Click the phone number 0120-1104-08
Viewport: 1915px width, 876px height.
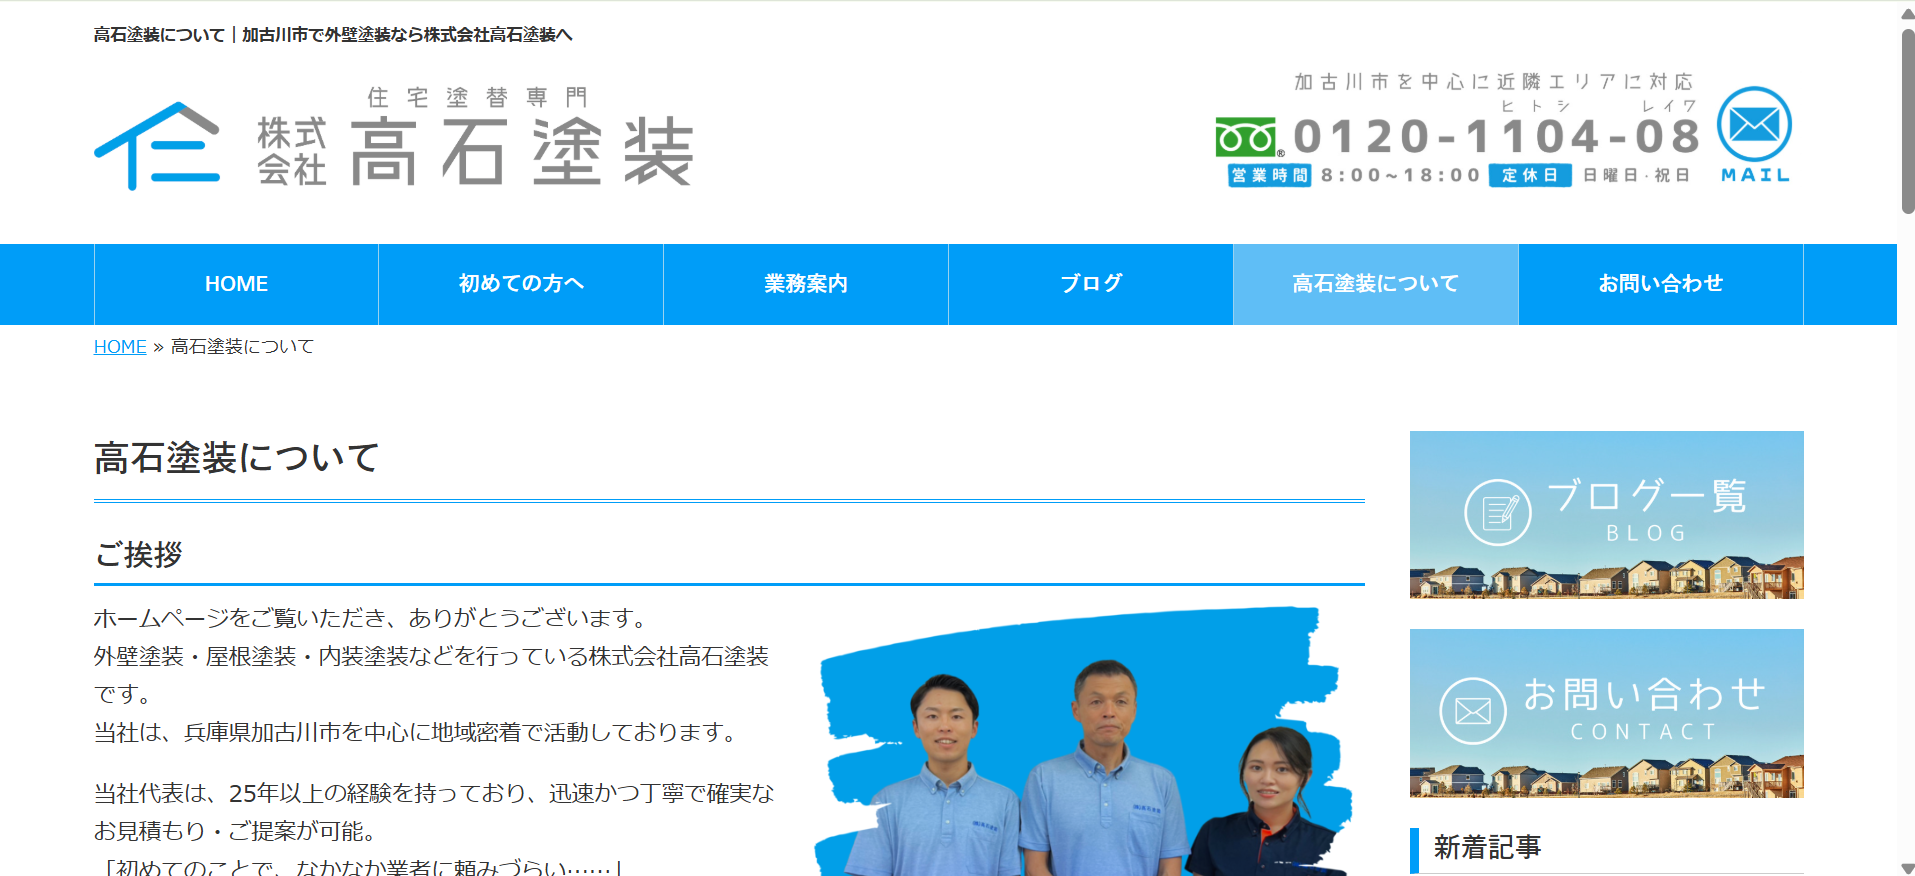click(x=1496, y=137)
